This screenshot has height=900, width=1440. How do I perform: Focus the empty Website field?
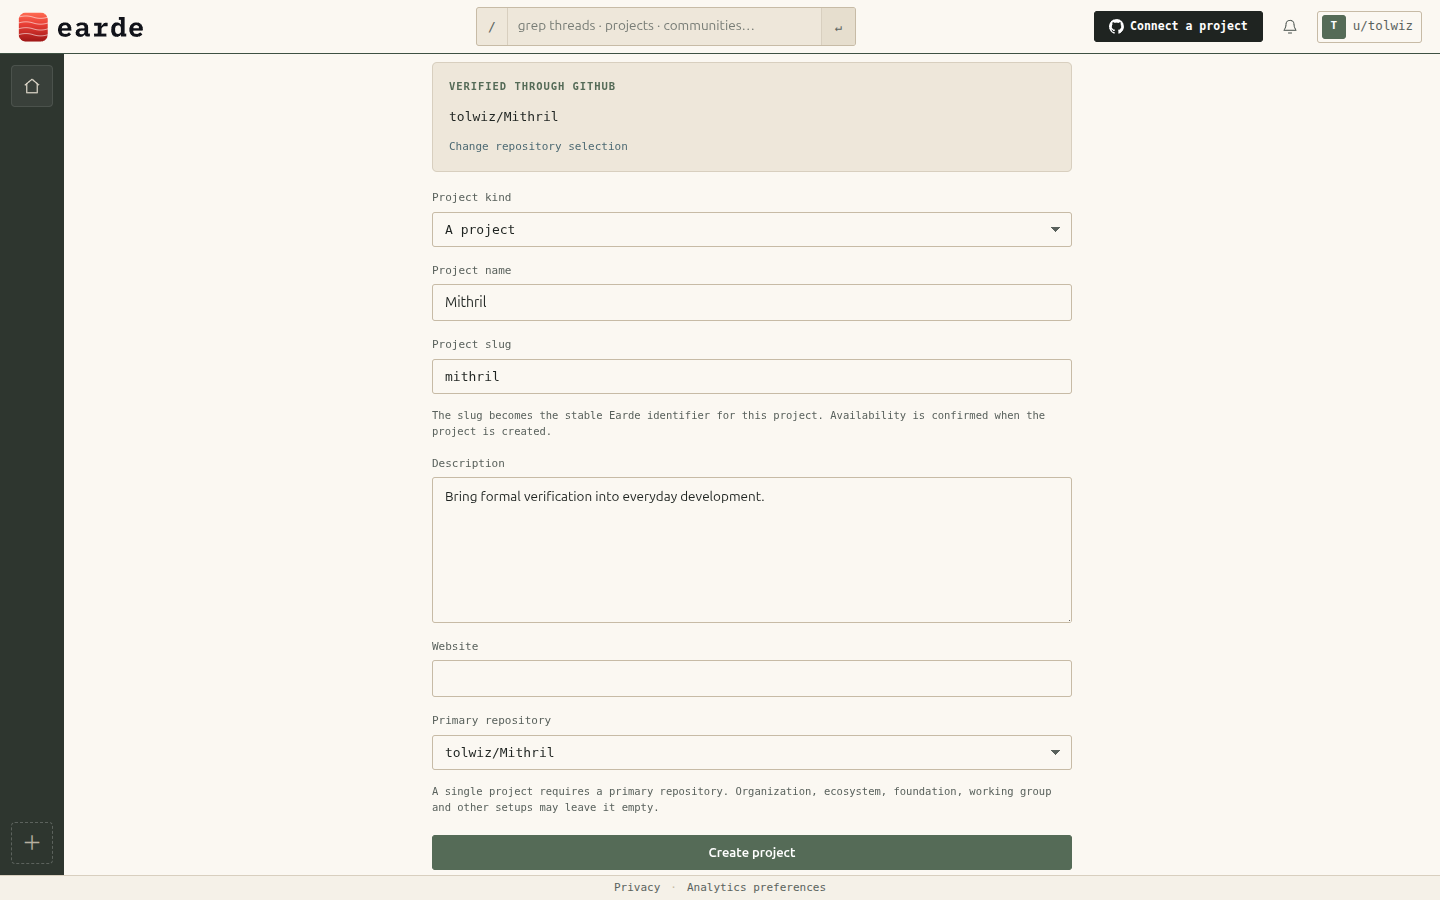click(x=752, y=679)
